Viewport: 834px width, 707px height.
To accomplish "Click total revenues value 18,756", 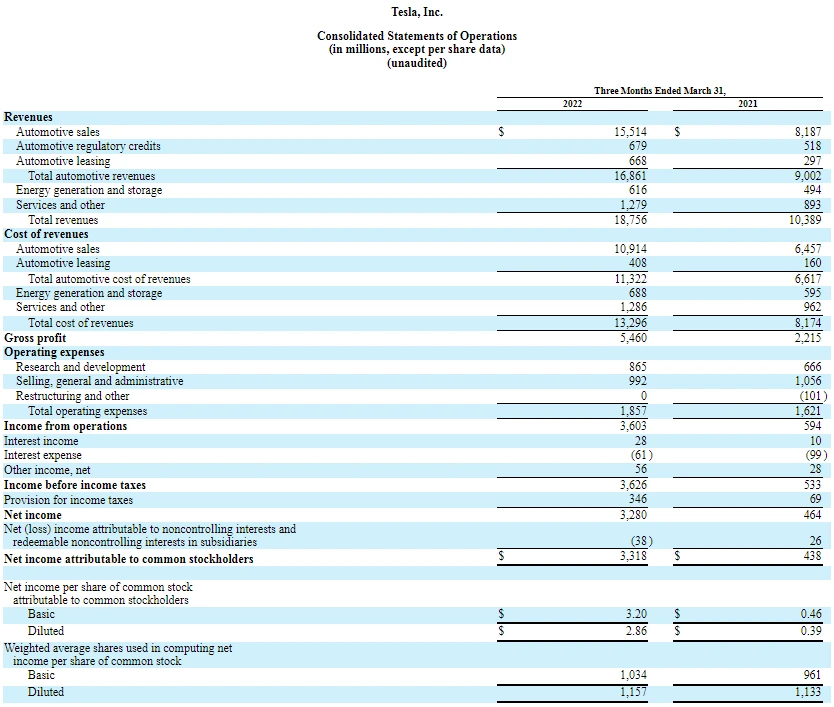I will click(x=631, y=220).
